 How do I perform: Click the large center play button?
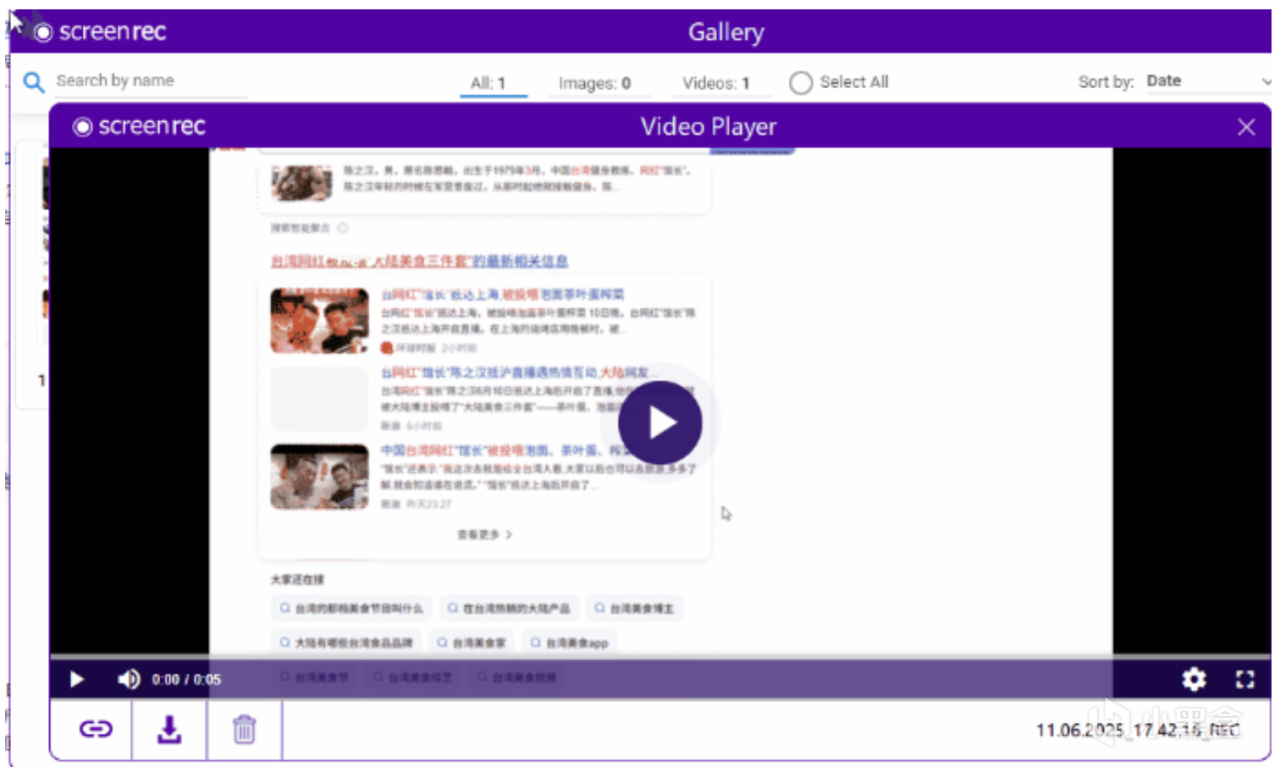click(660, 423)
